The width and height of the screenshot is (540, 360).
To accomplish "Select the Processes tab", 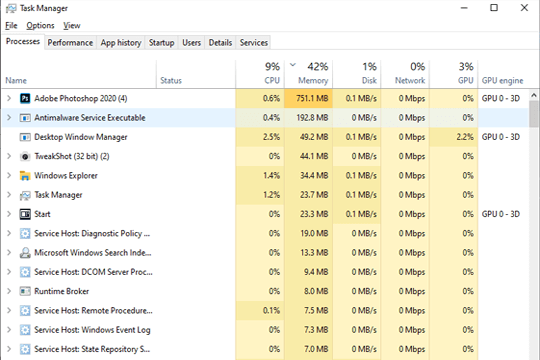I will tap(23, 42).
